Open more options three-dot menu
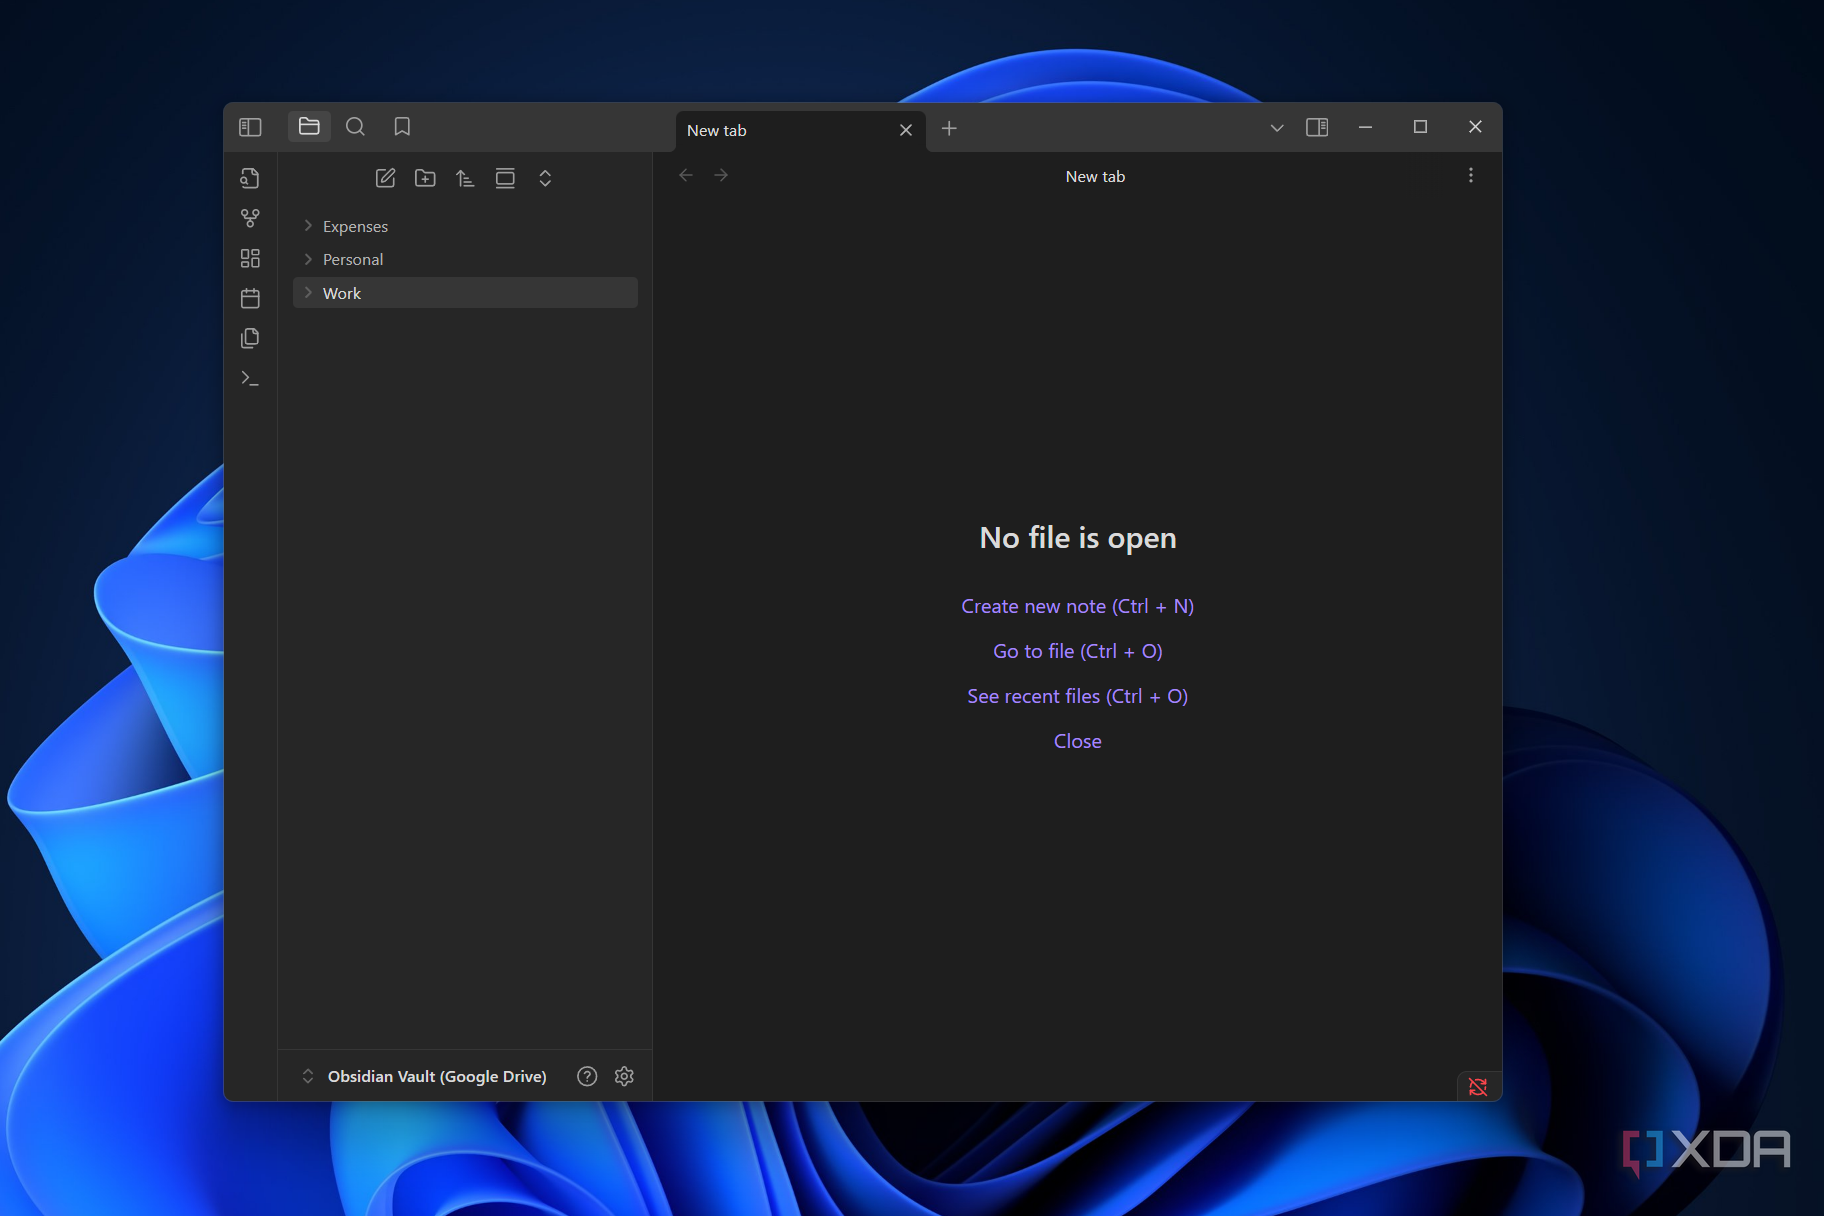The width and height of the screenshot is (1824, 1216). coord(1470,176)
